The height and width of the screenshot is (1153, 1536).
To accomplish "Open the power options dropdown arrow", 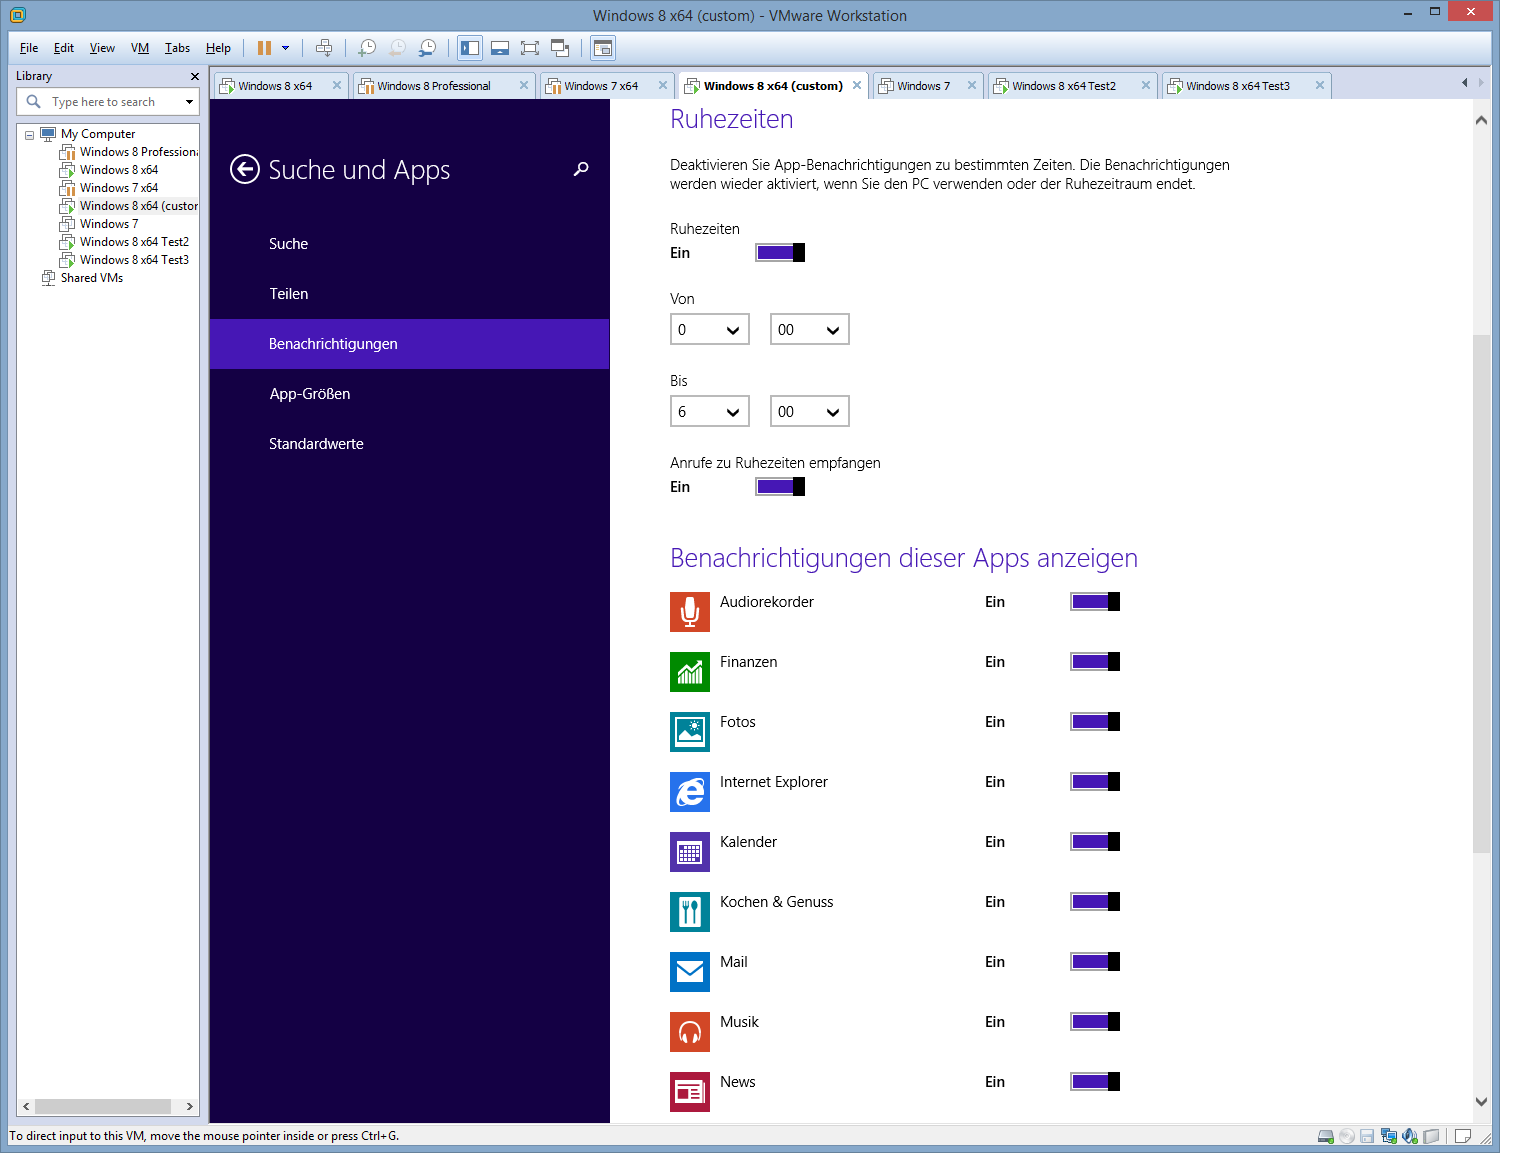I will 286,48.
